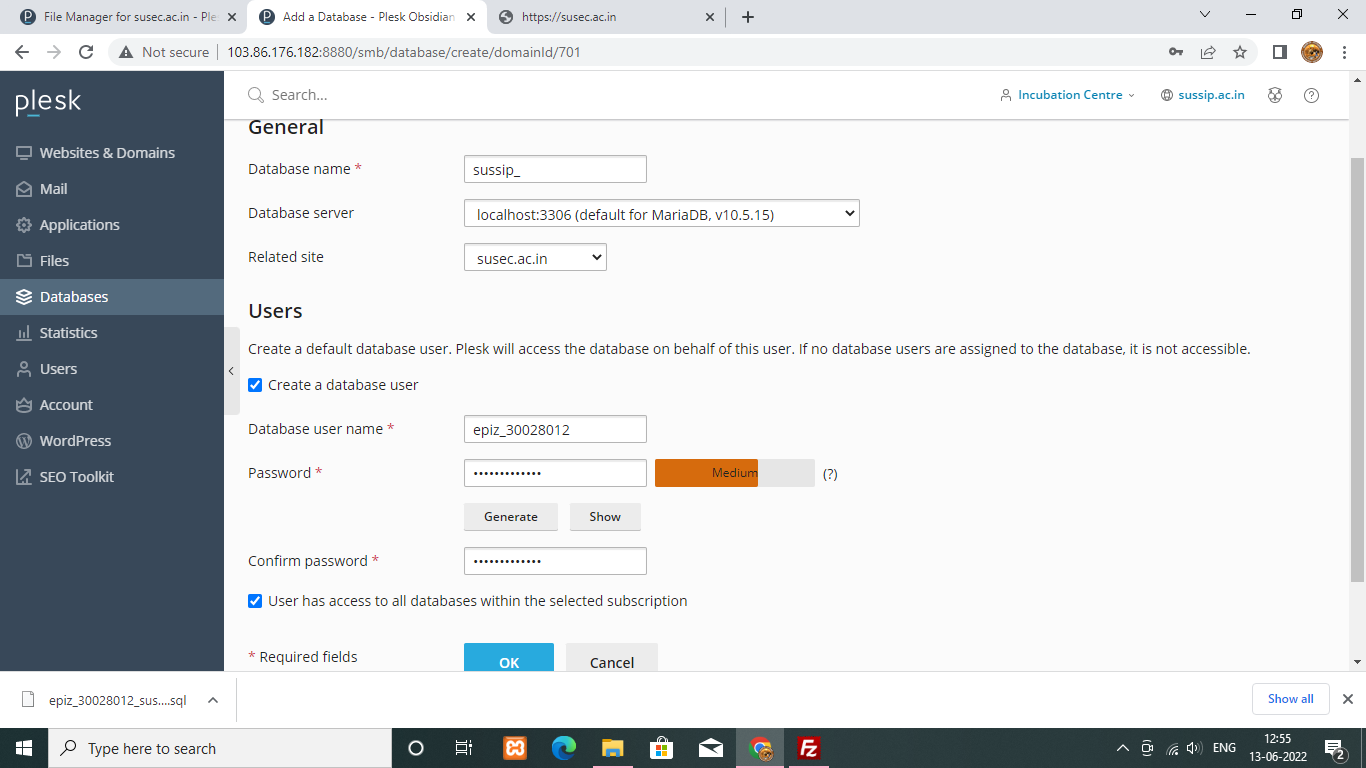Click the Generate password button
Screen dimensions: 1366x768
(511, 517)
